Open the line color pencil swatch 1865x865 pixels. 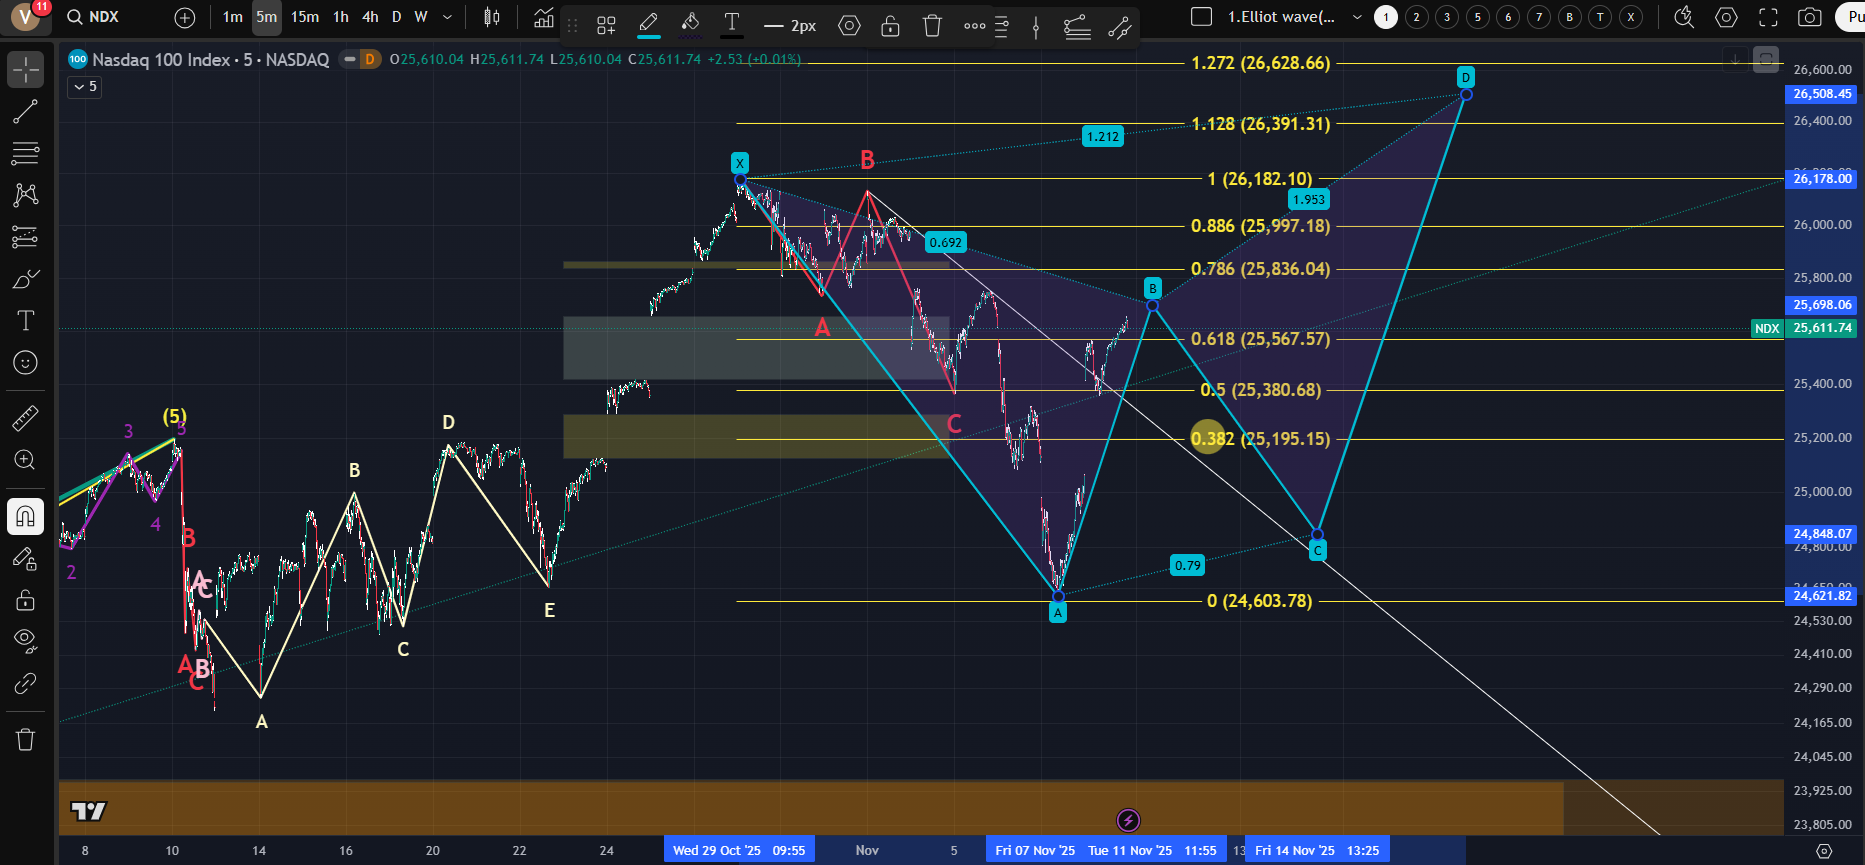pyautogui.click(x=648, y=26)
